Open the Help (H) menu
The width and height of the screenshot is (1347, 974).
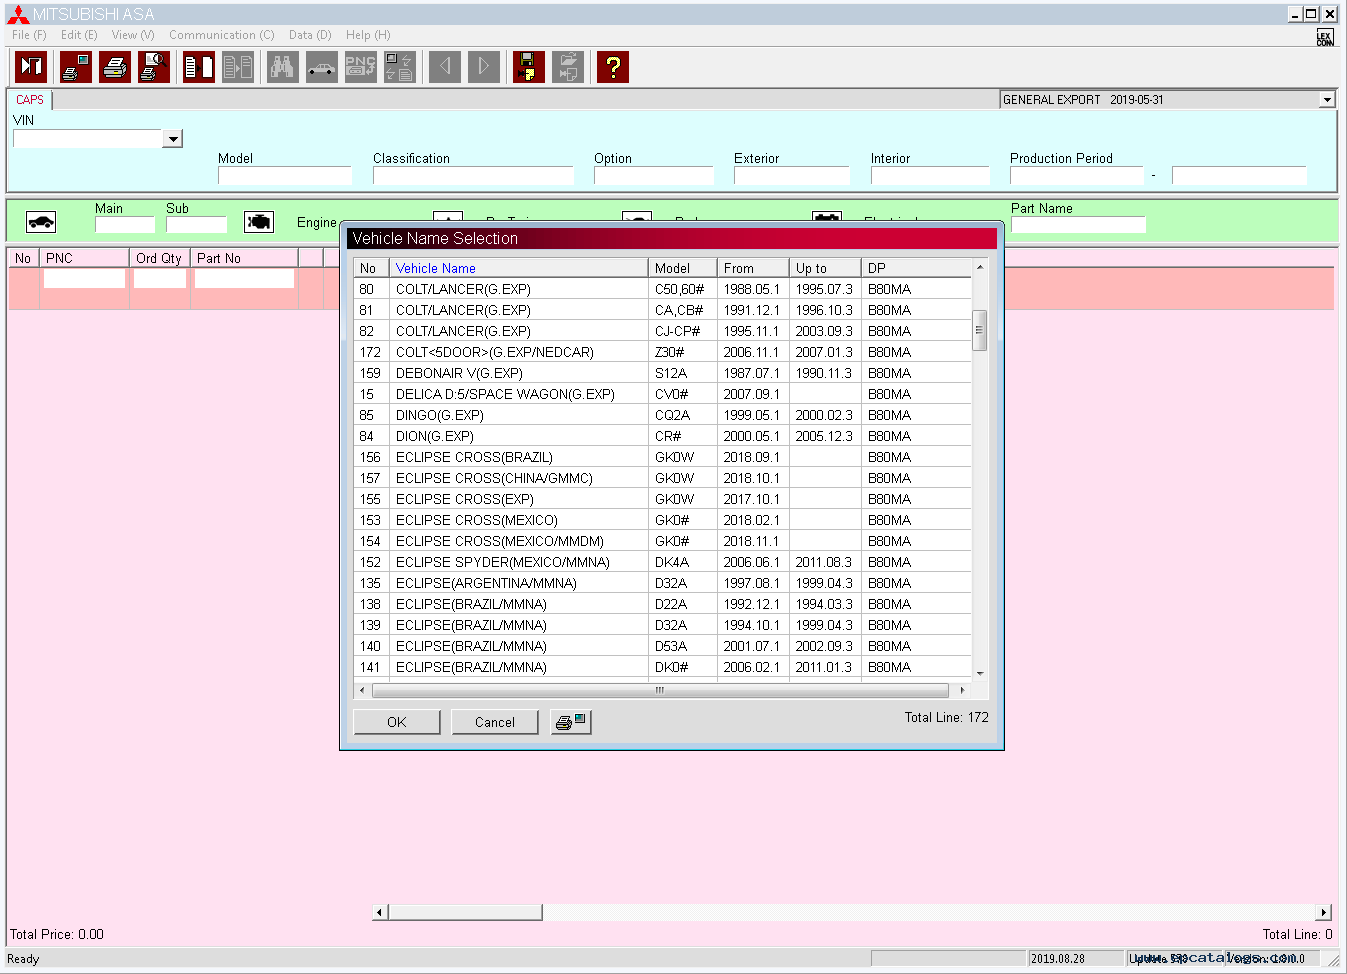tap(368, 35)
